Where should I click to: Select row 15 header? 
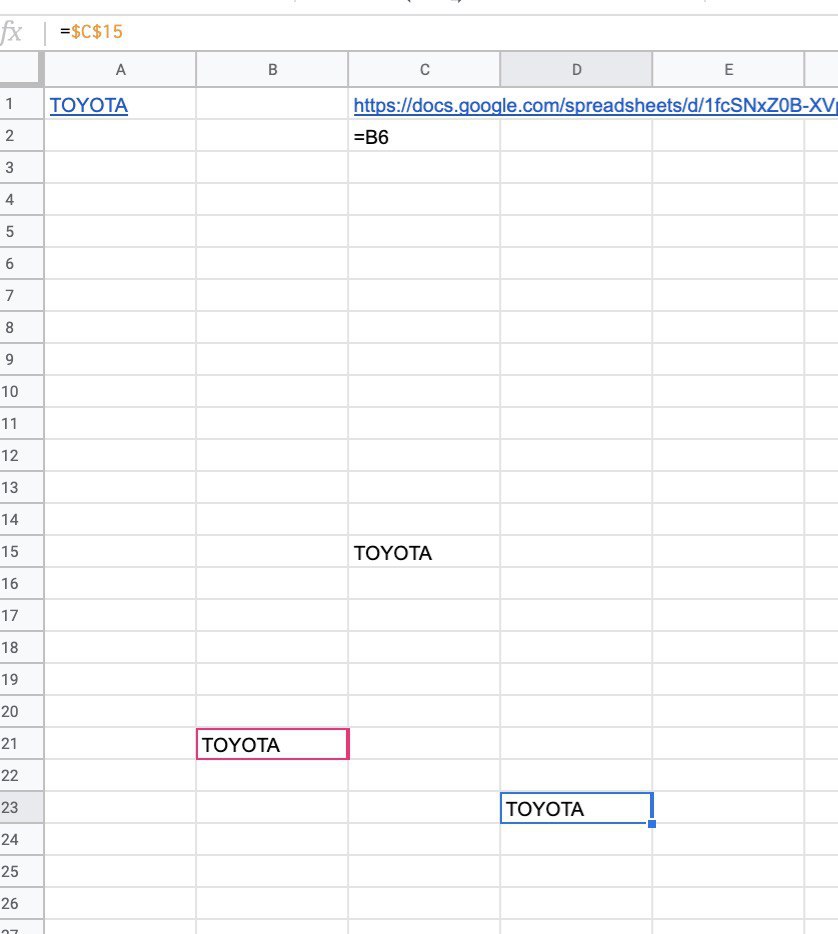21,551
